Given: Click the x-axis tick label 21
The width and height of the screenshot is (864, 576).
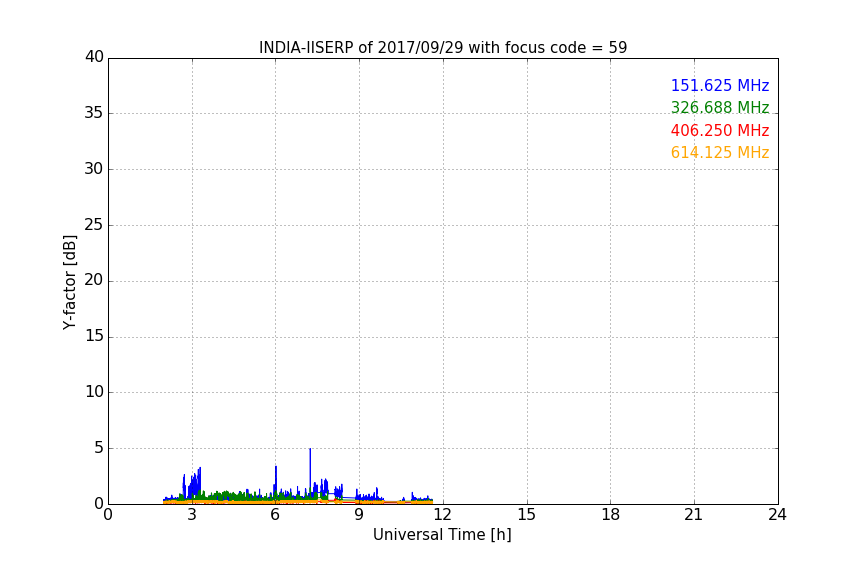Looking at the screenshot, I should pos(694,515).
